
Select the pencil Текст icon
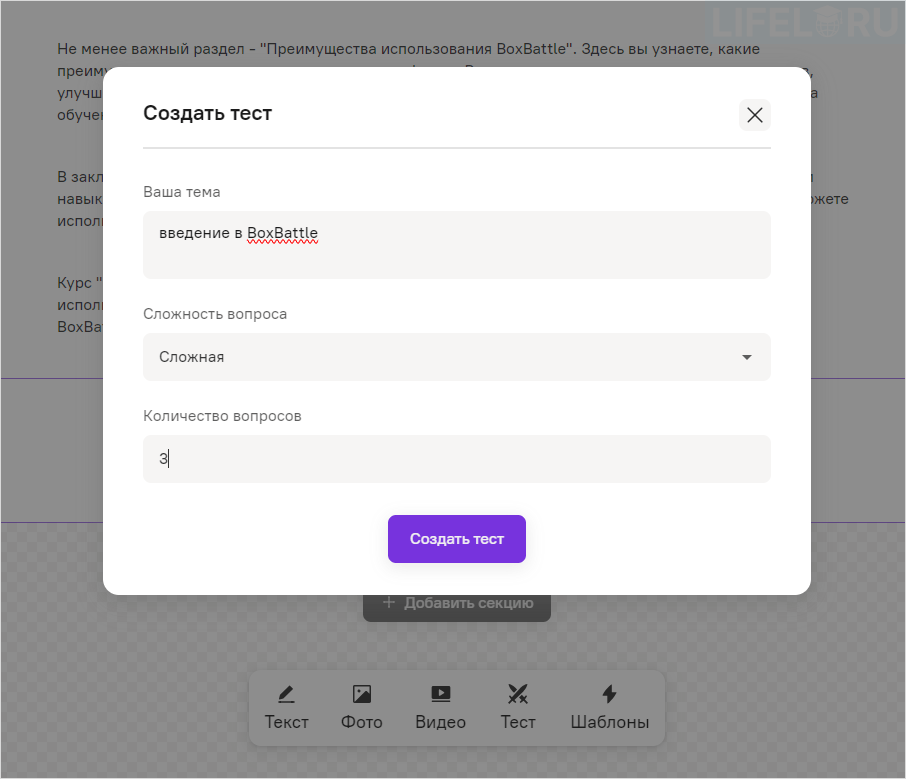coord(287,694)
